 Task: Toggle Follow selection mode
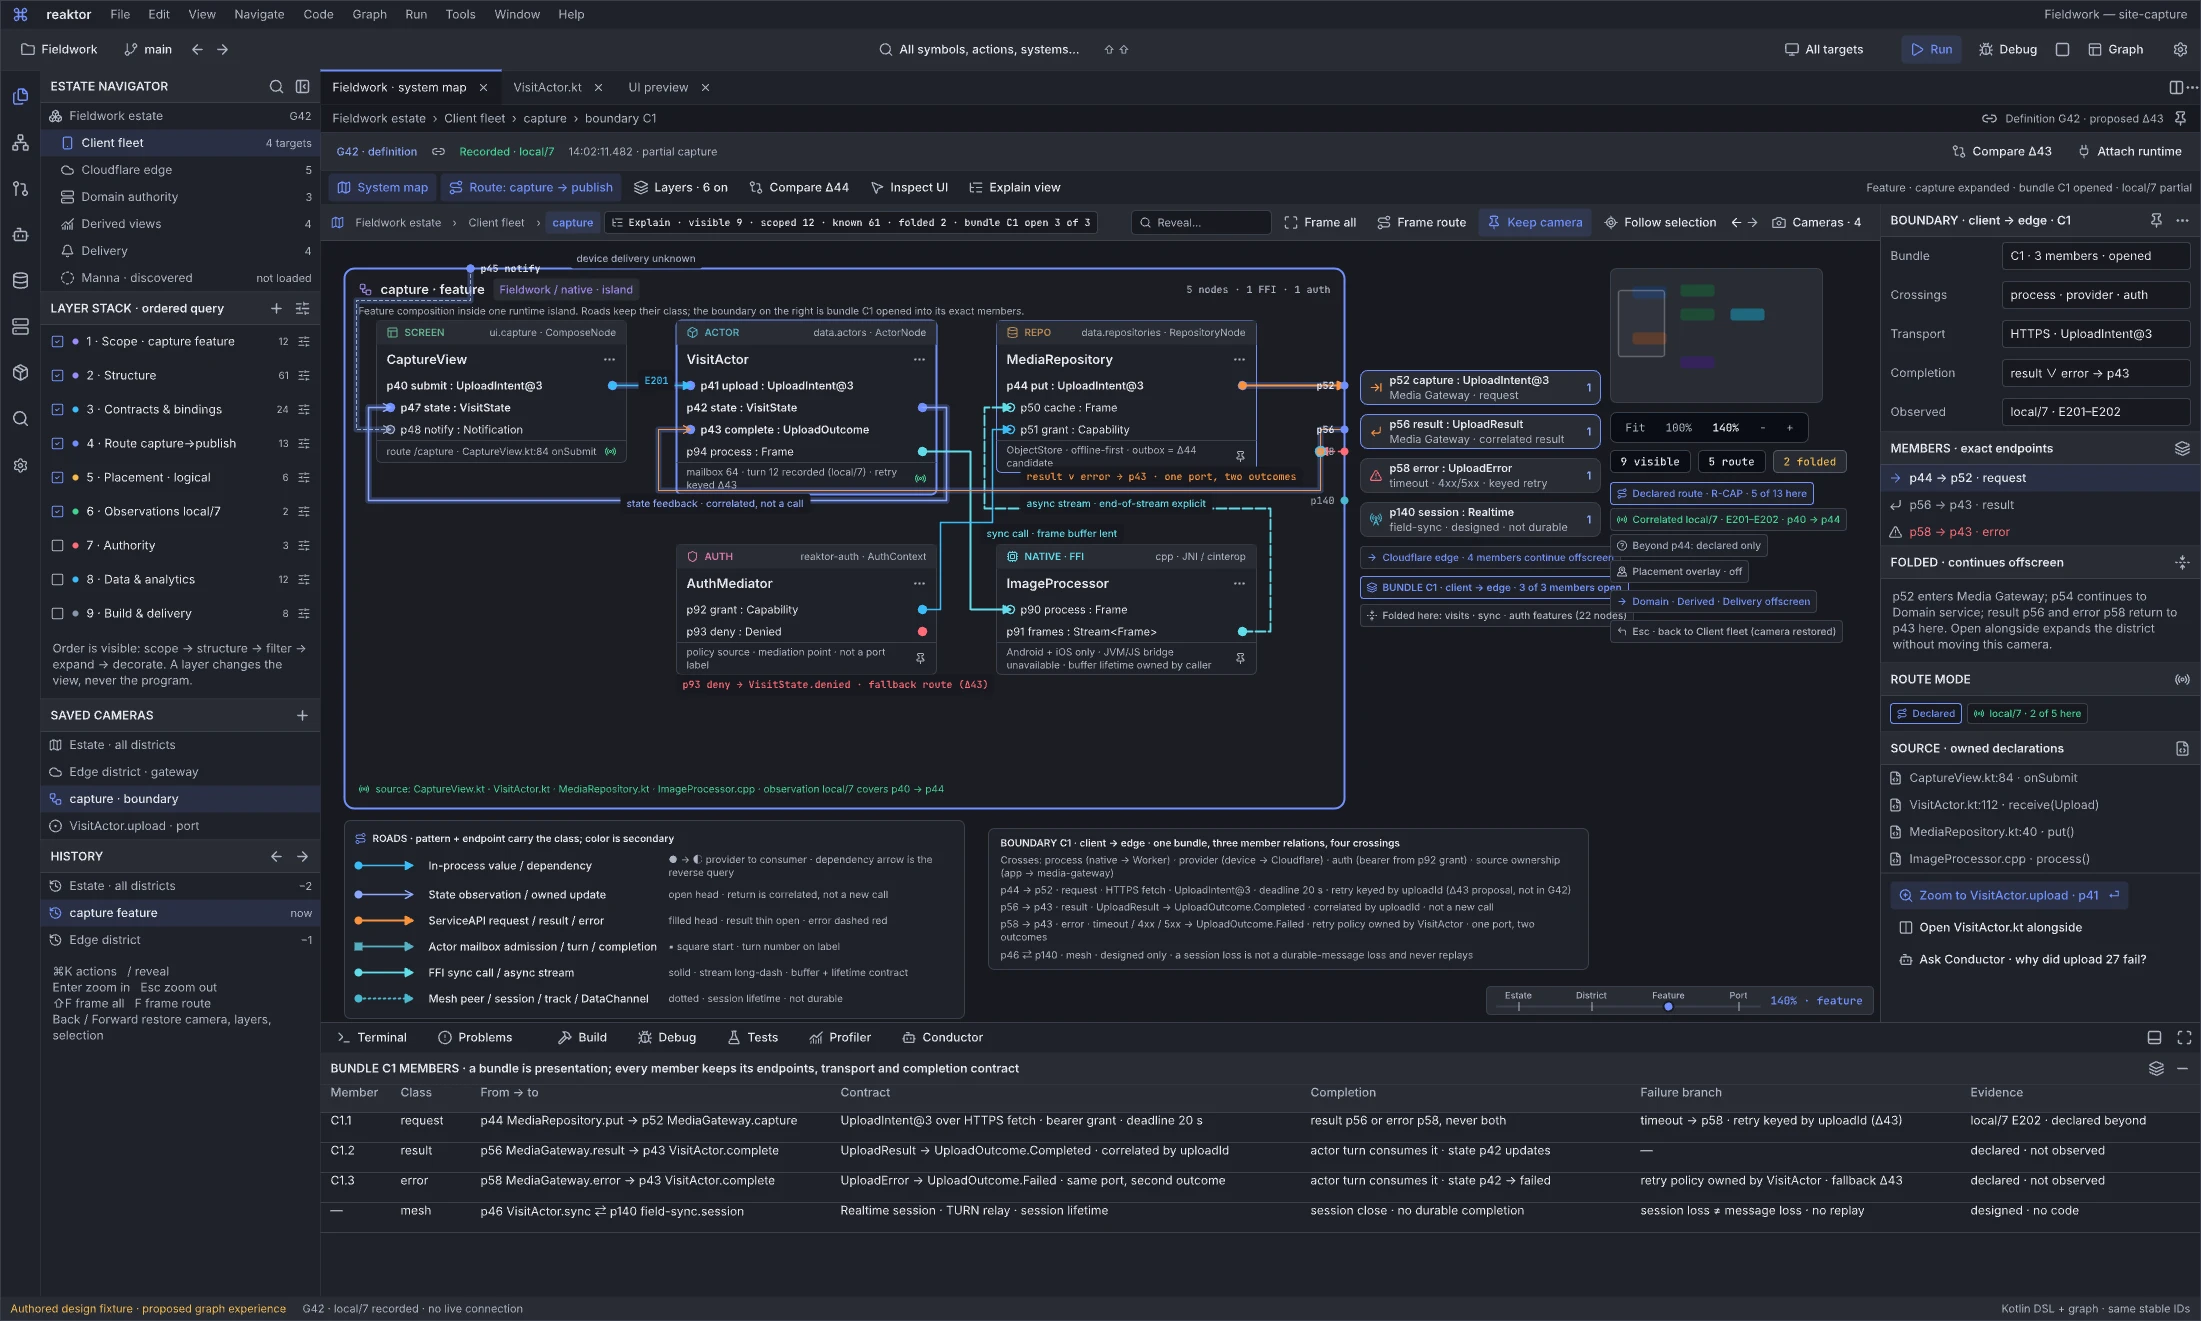click(1660, 222)
